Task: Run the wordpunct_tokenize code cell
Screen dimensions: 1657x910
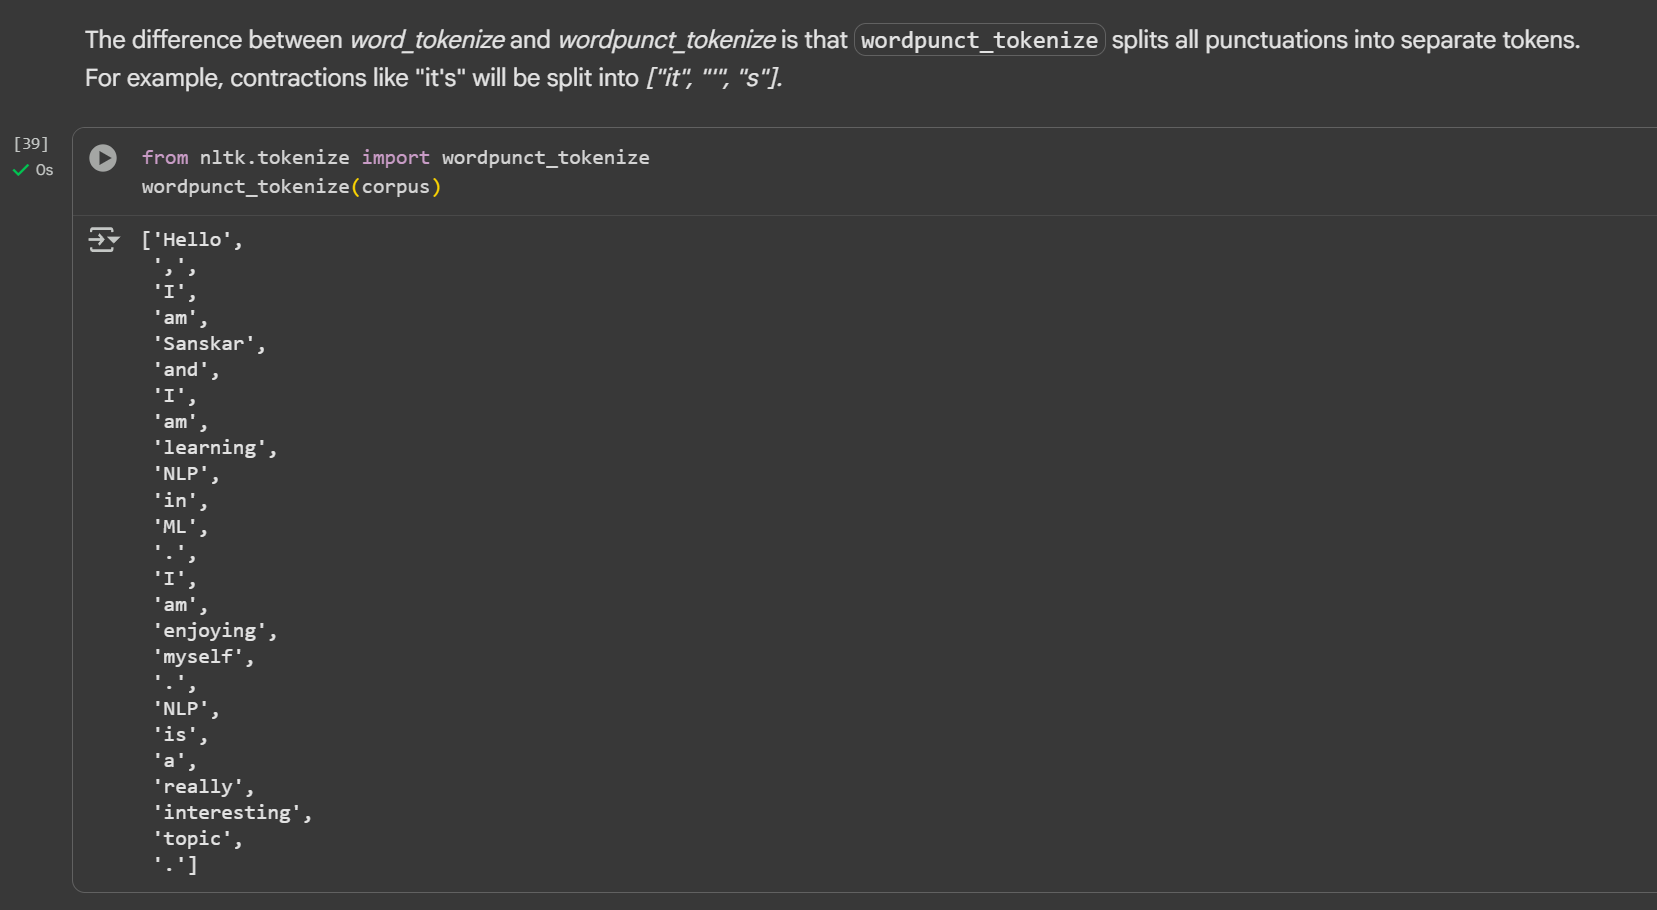Action: [103, 158]
